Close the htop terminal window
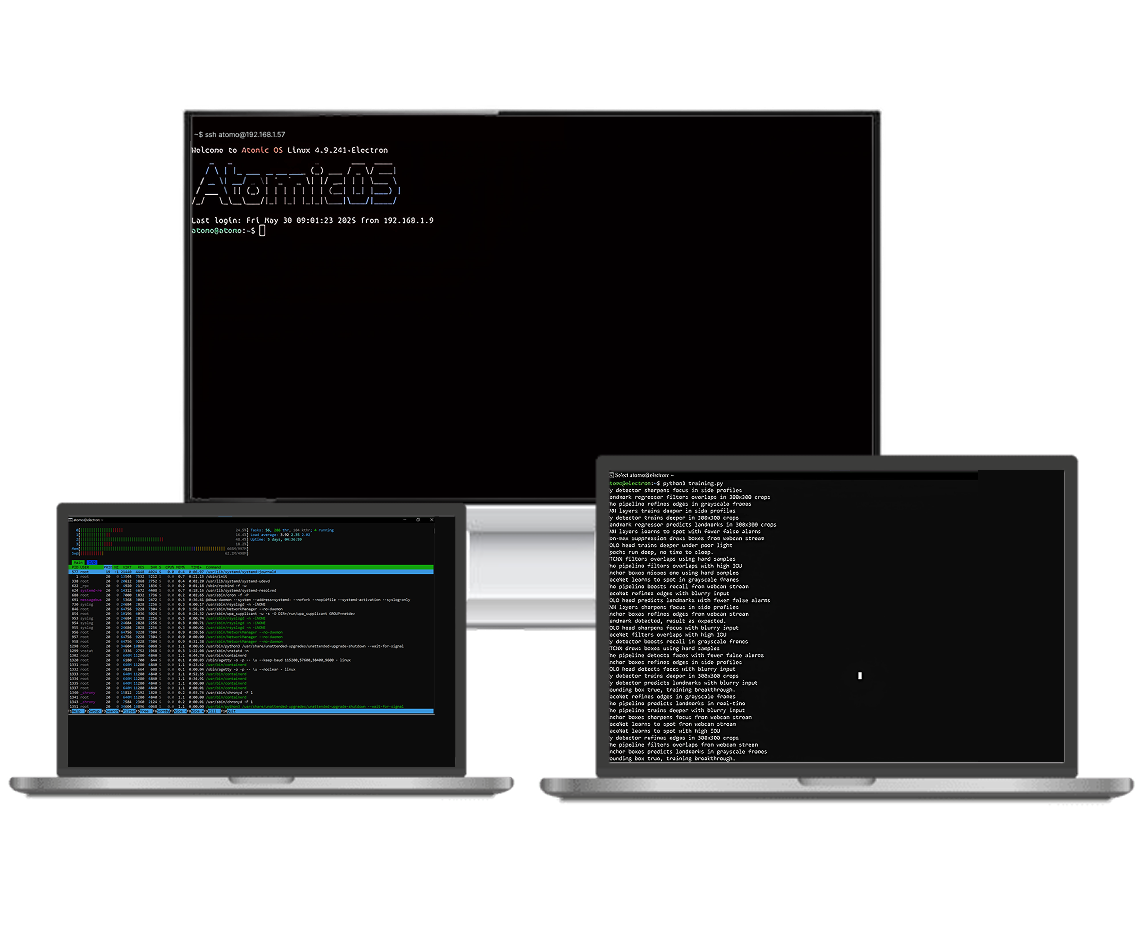 (432, 520)
